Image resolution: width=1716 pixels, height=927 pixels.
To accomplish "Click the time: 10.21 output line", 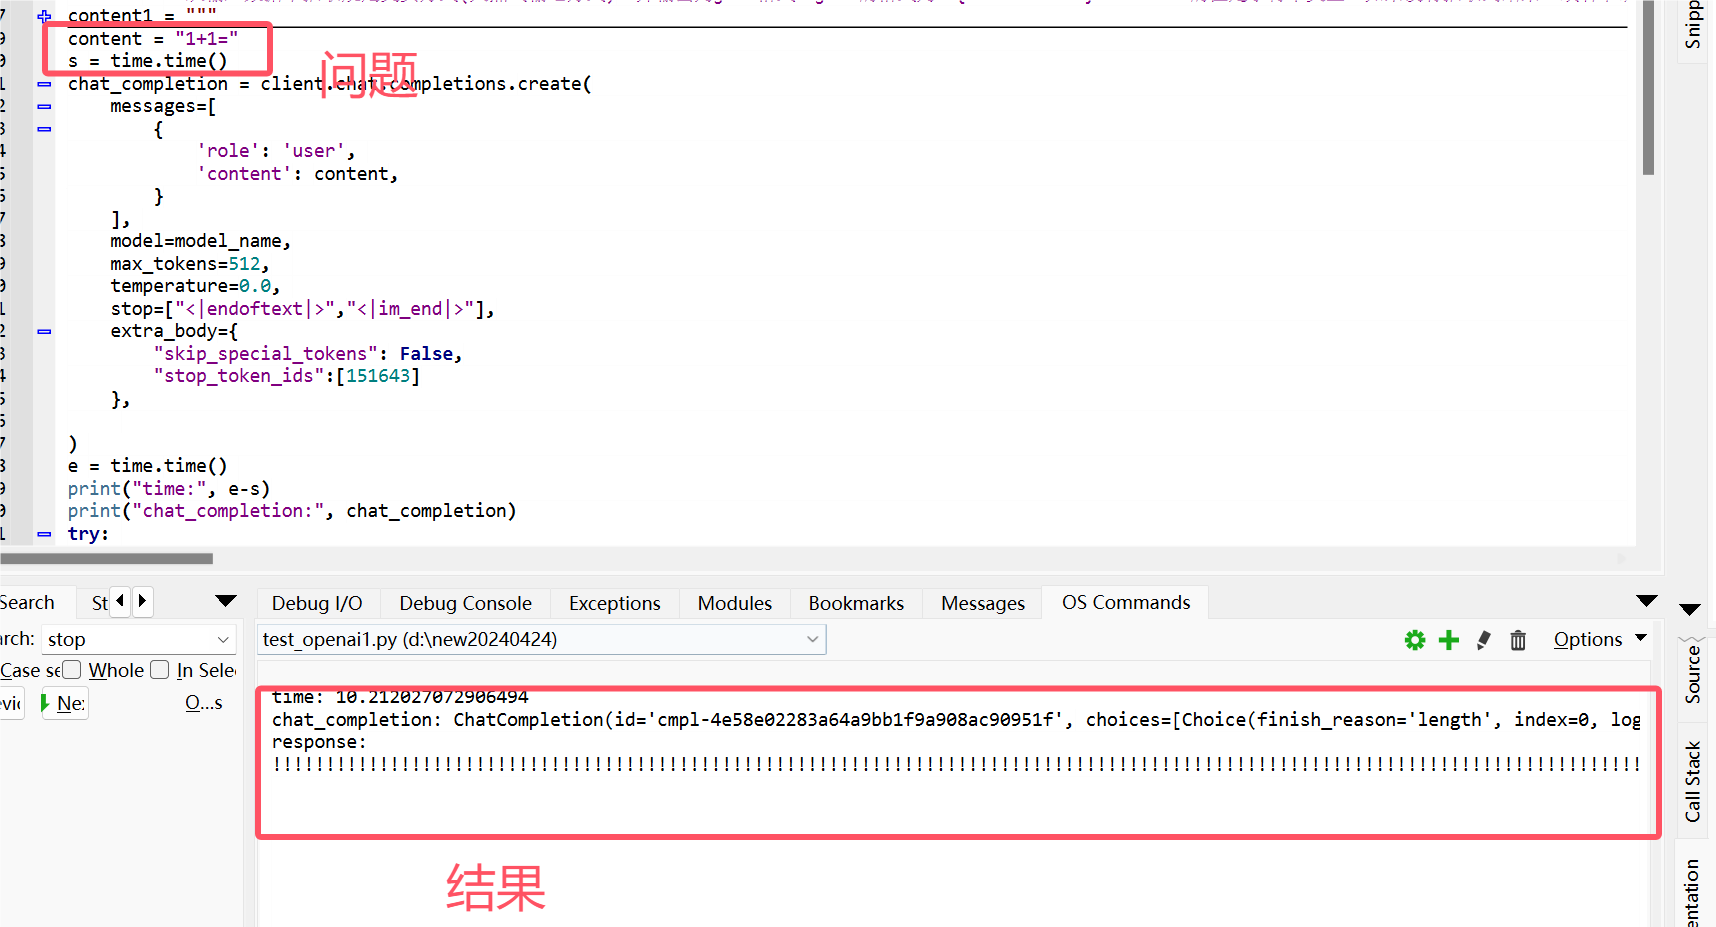I will pos(400,697).
